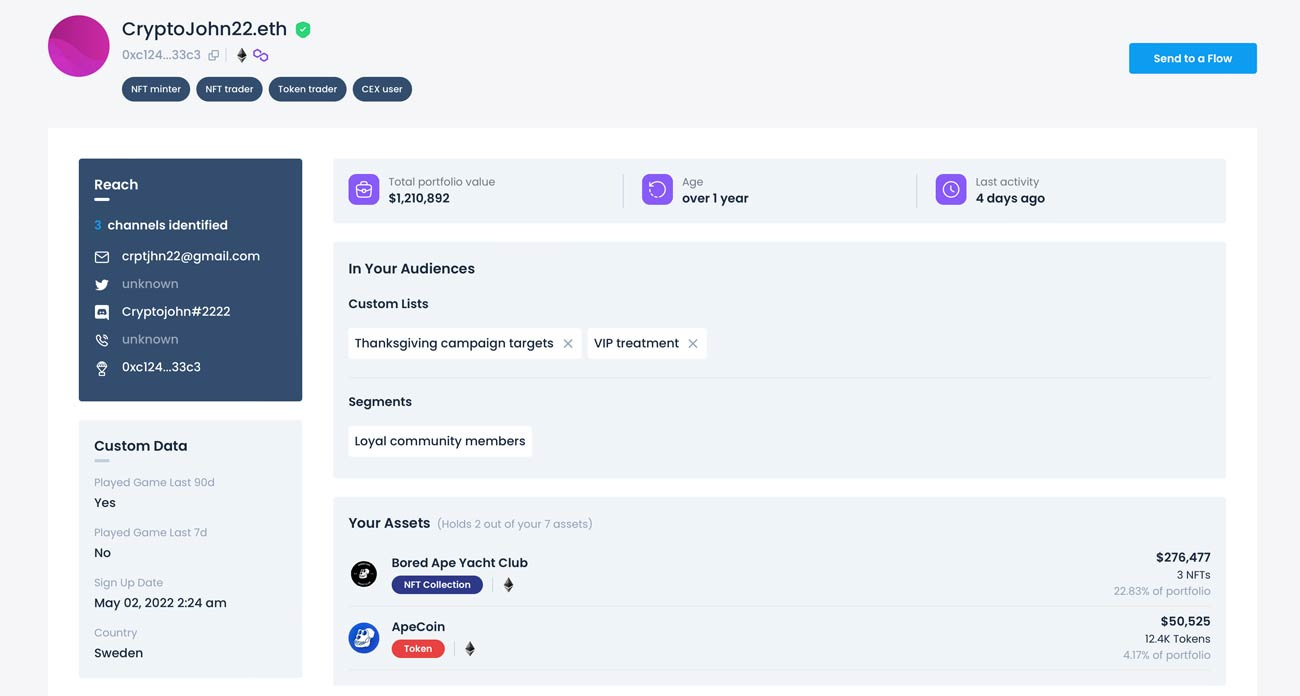Click the CryptoJohn22.eth name heading
This screenshot has height=696, width=1300.
click(x=204, y=29)
